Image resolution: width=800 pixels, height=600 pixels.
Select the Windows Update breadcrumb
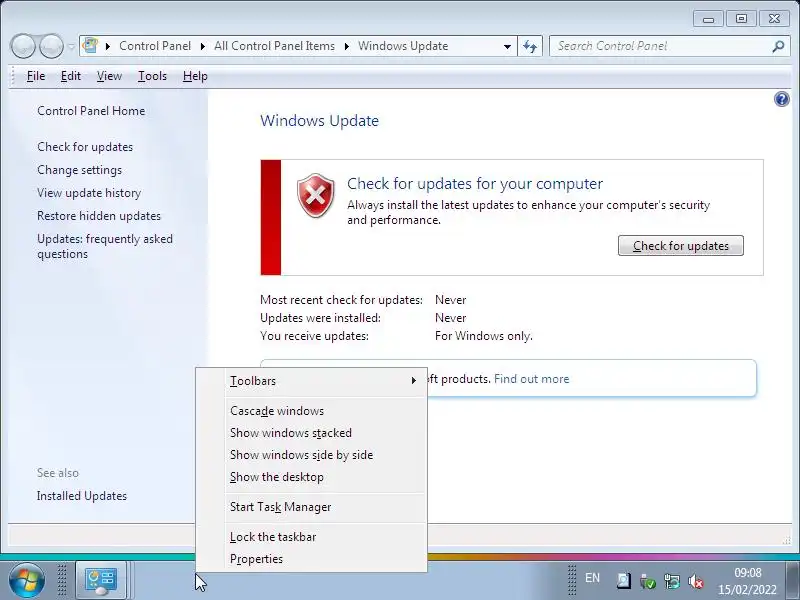pyautogui.click(x=403, y=46)
